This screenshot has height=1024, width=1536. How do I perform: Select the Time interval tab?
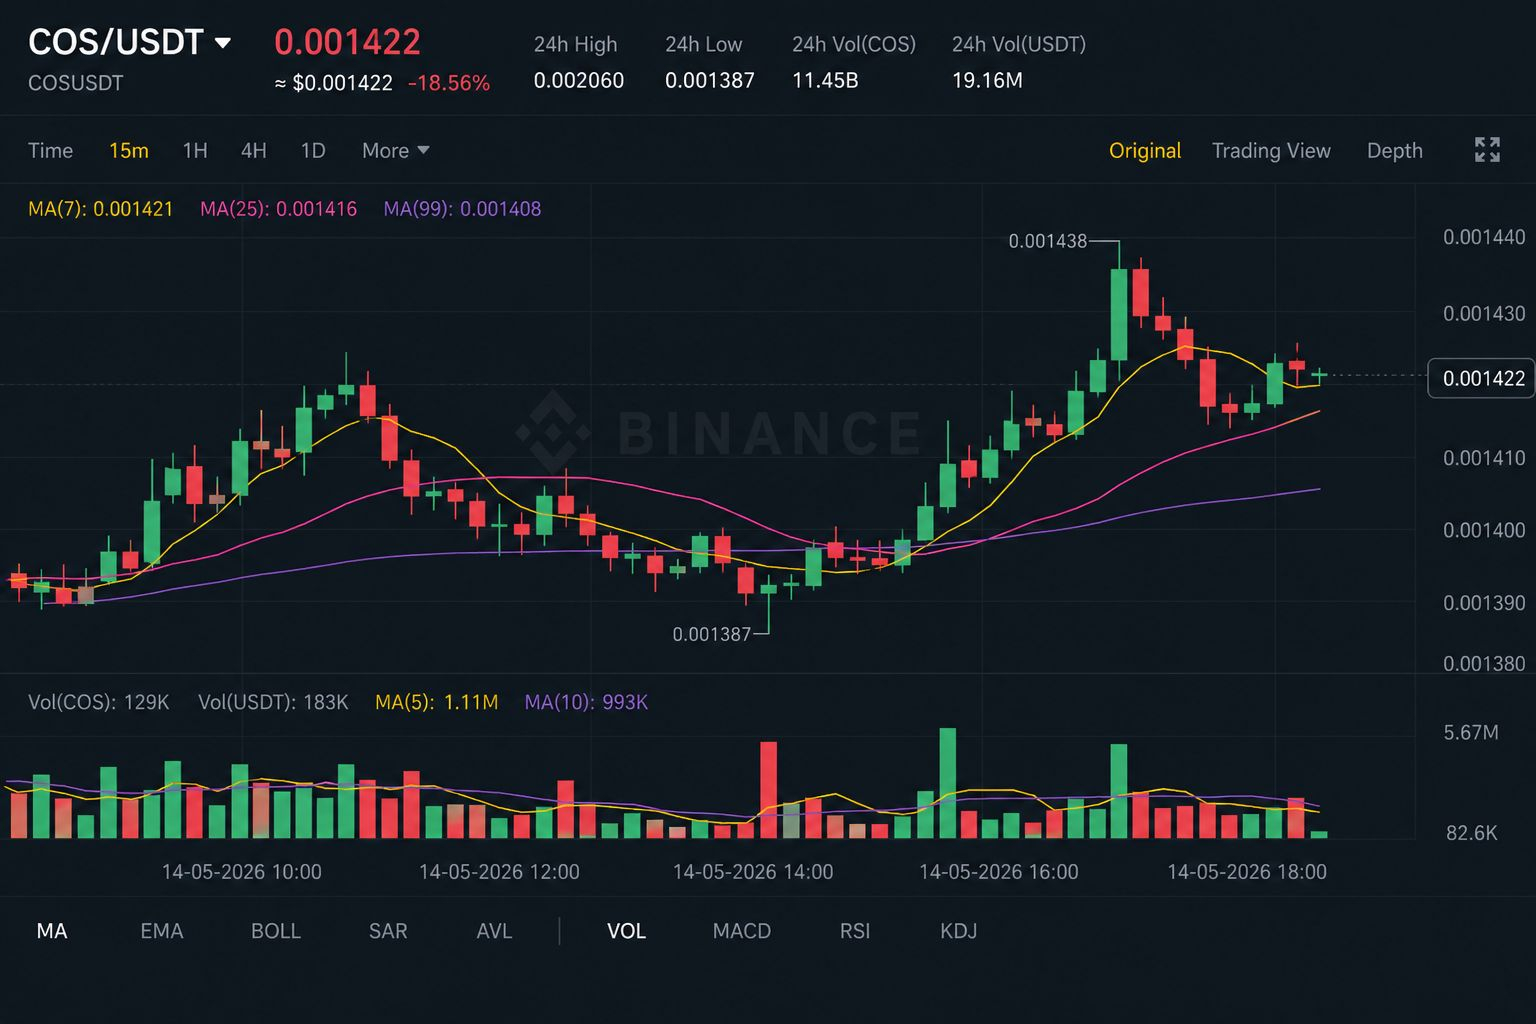click(50, 150)
